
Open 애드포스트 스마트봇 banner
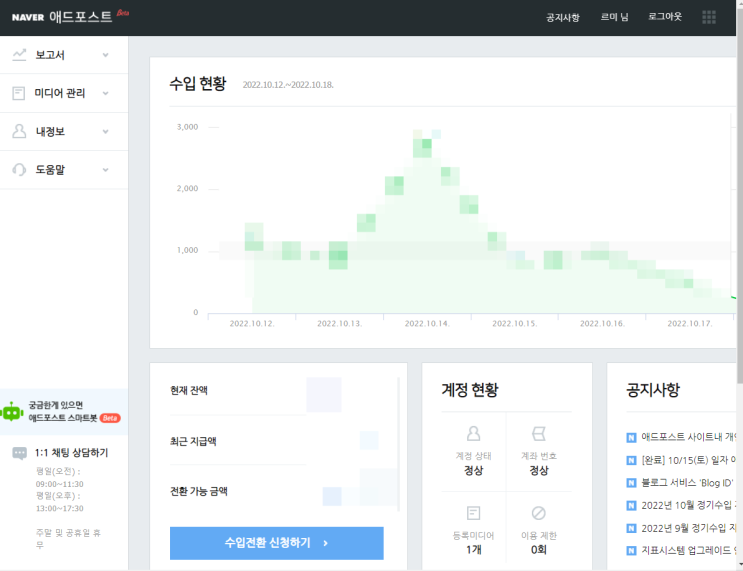64,412
